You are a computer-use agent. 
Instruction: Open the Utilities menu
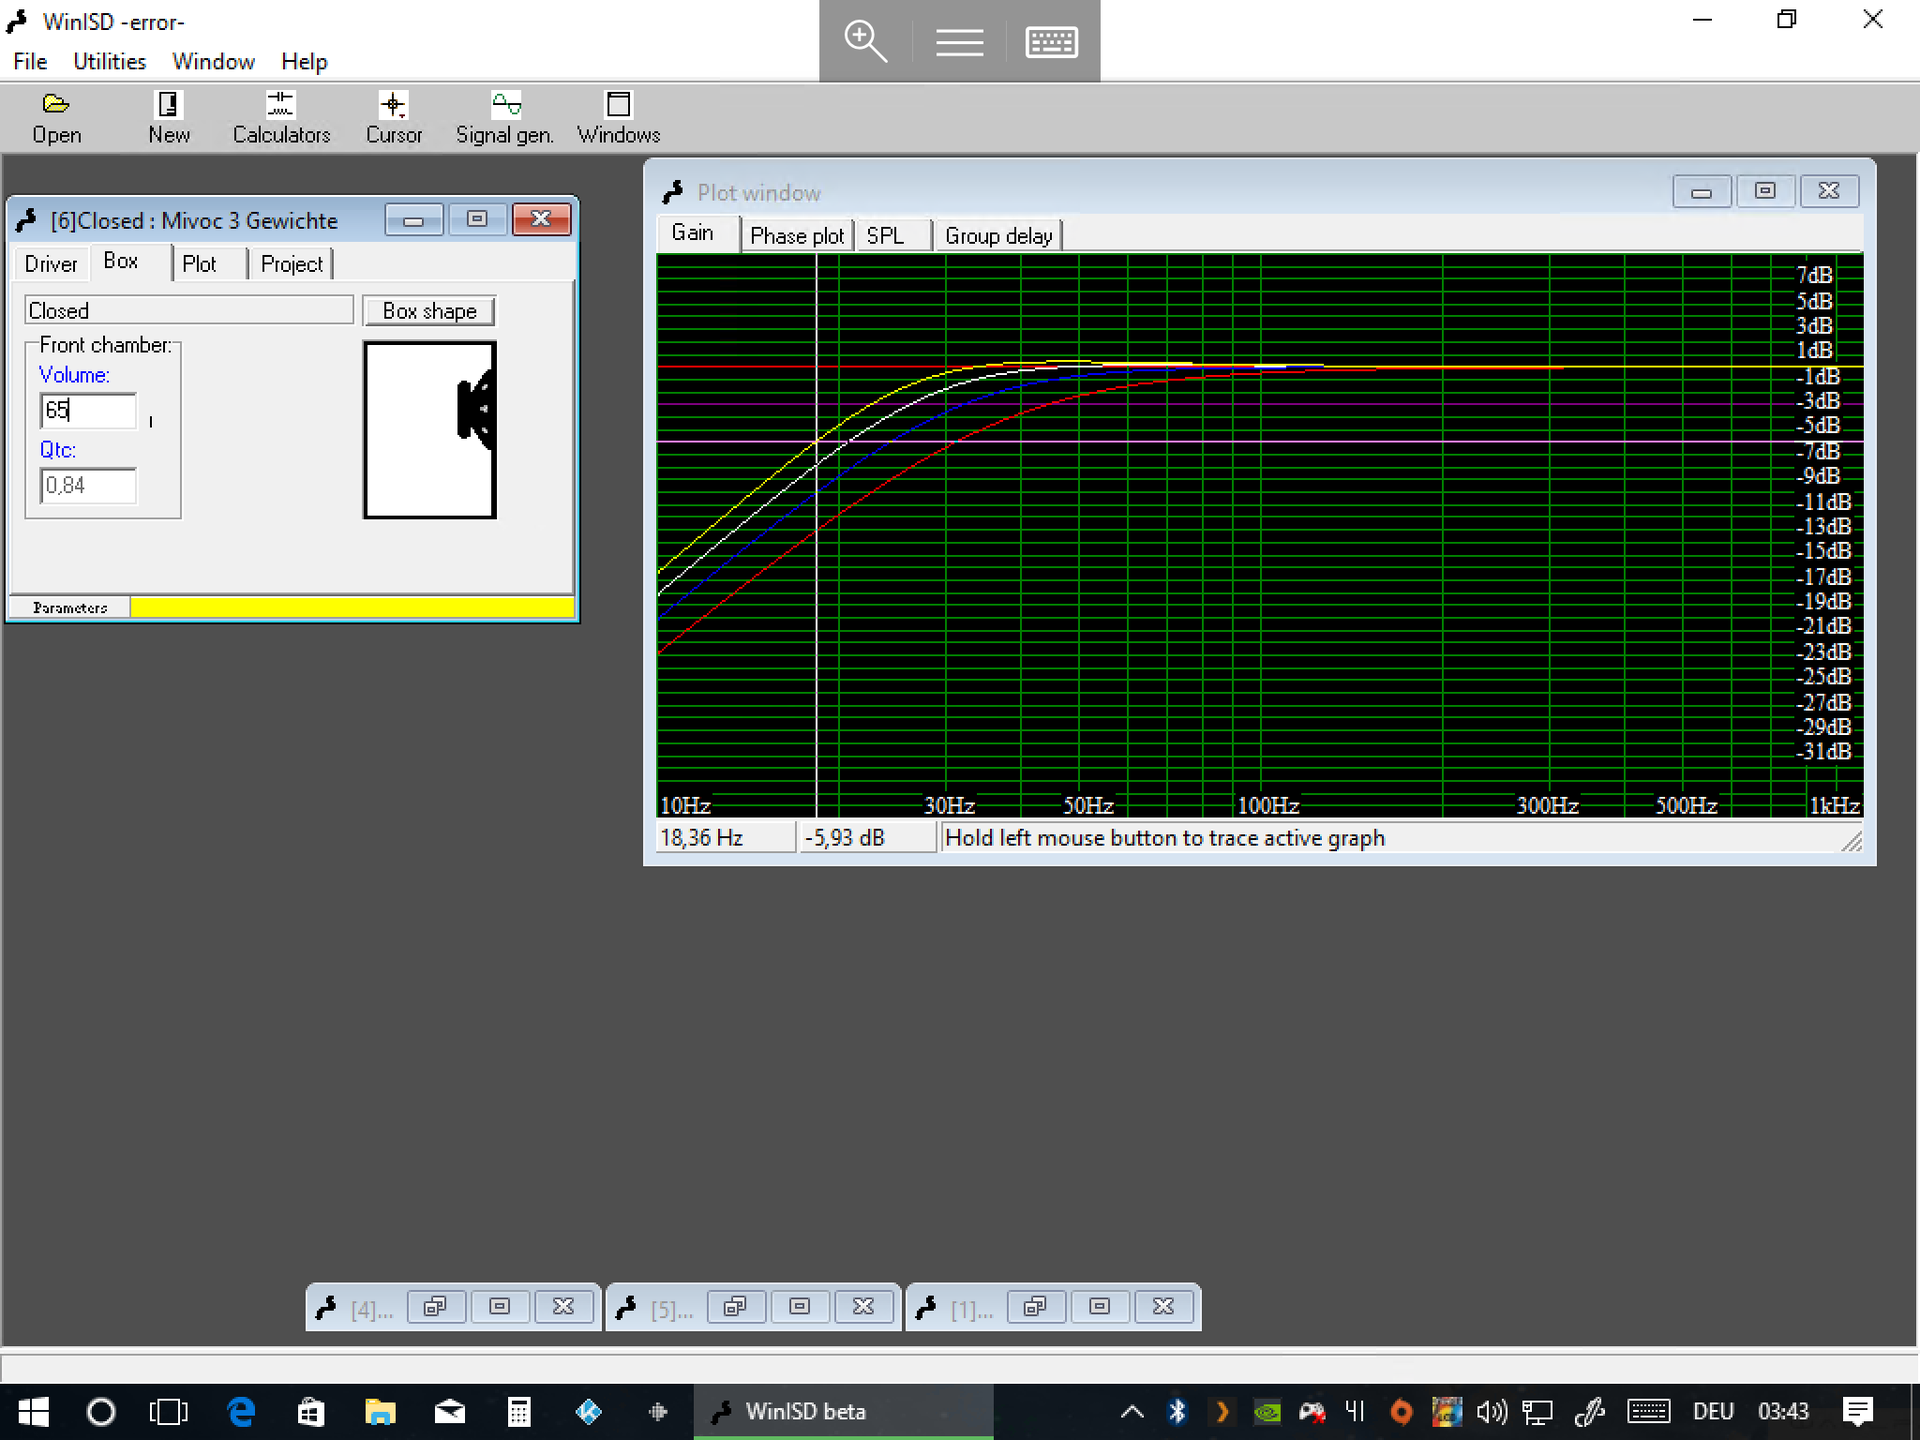click(110, 61)
